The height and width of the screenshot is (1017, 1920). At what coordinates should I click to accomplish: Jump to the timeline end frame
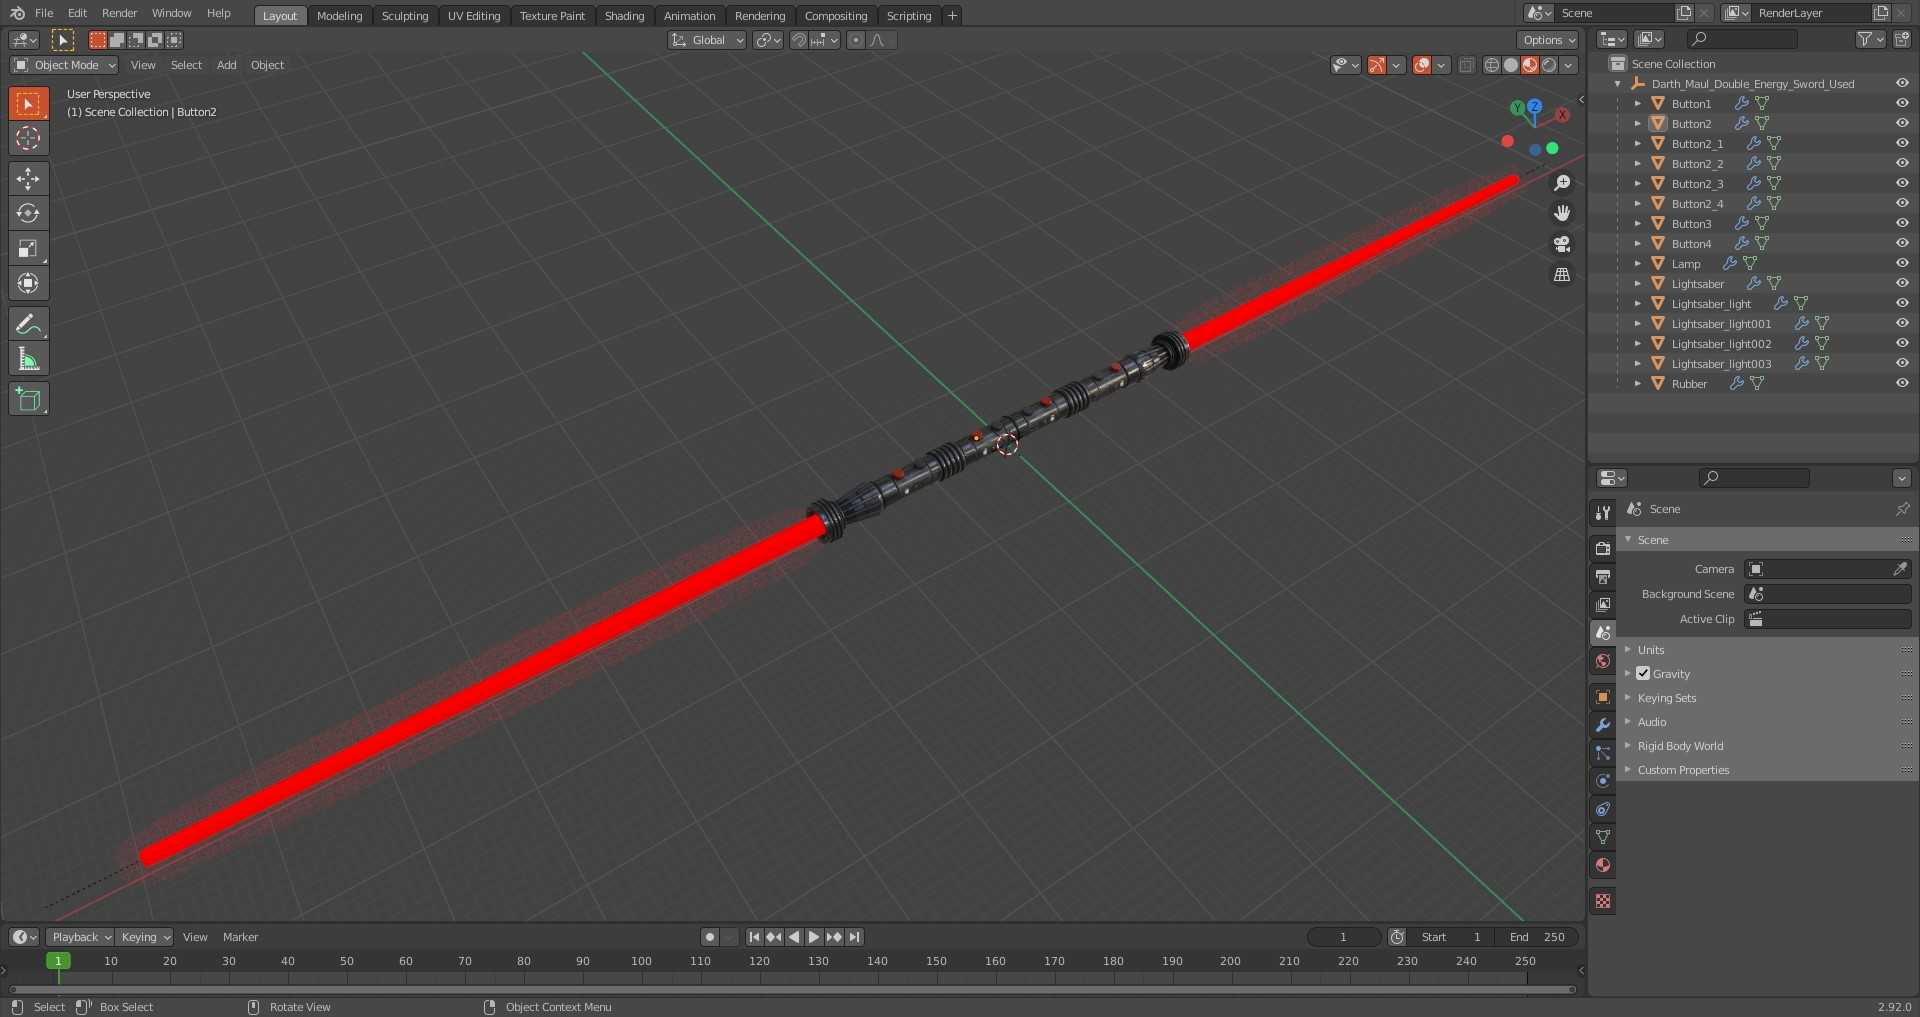pos(854,937)
